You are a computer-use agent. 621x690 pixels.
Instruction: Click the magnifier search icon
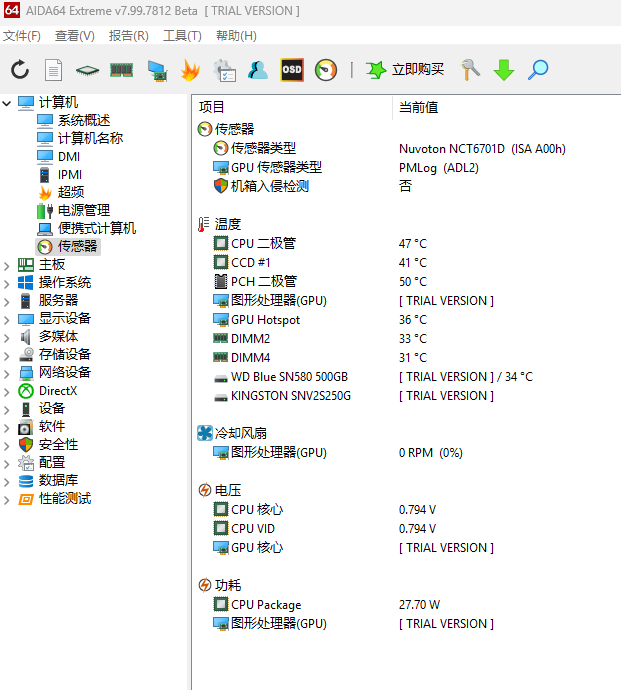coord(537,70)
